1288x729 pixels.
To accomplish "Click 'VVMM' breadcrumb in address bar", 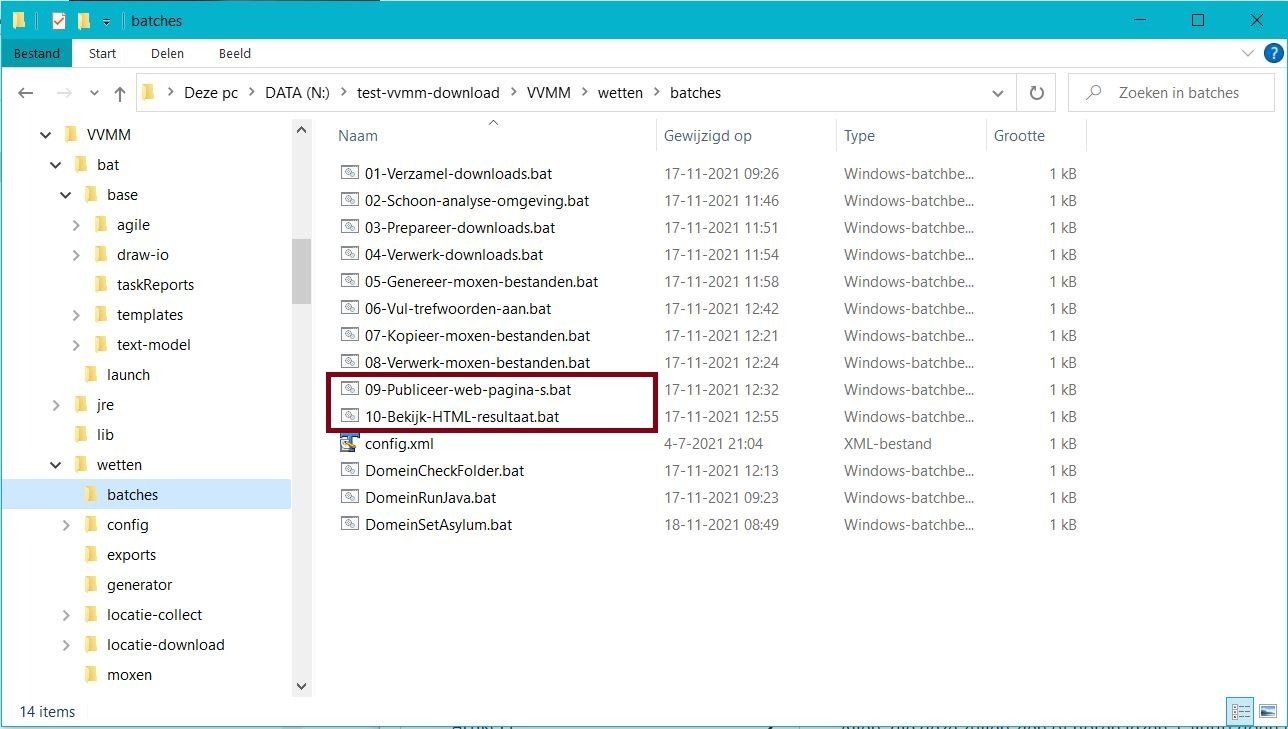I will point(549,93).
